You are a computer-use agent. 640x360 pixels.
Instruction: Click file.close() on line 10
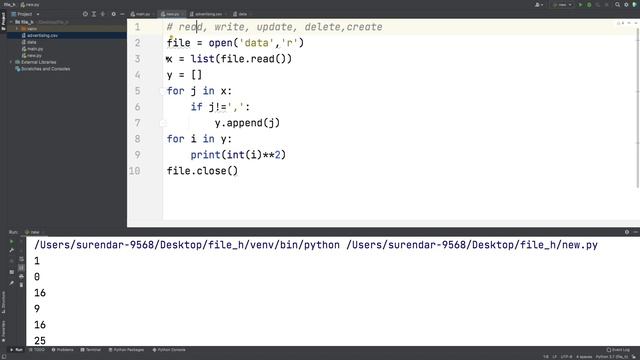coord(202,171)
